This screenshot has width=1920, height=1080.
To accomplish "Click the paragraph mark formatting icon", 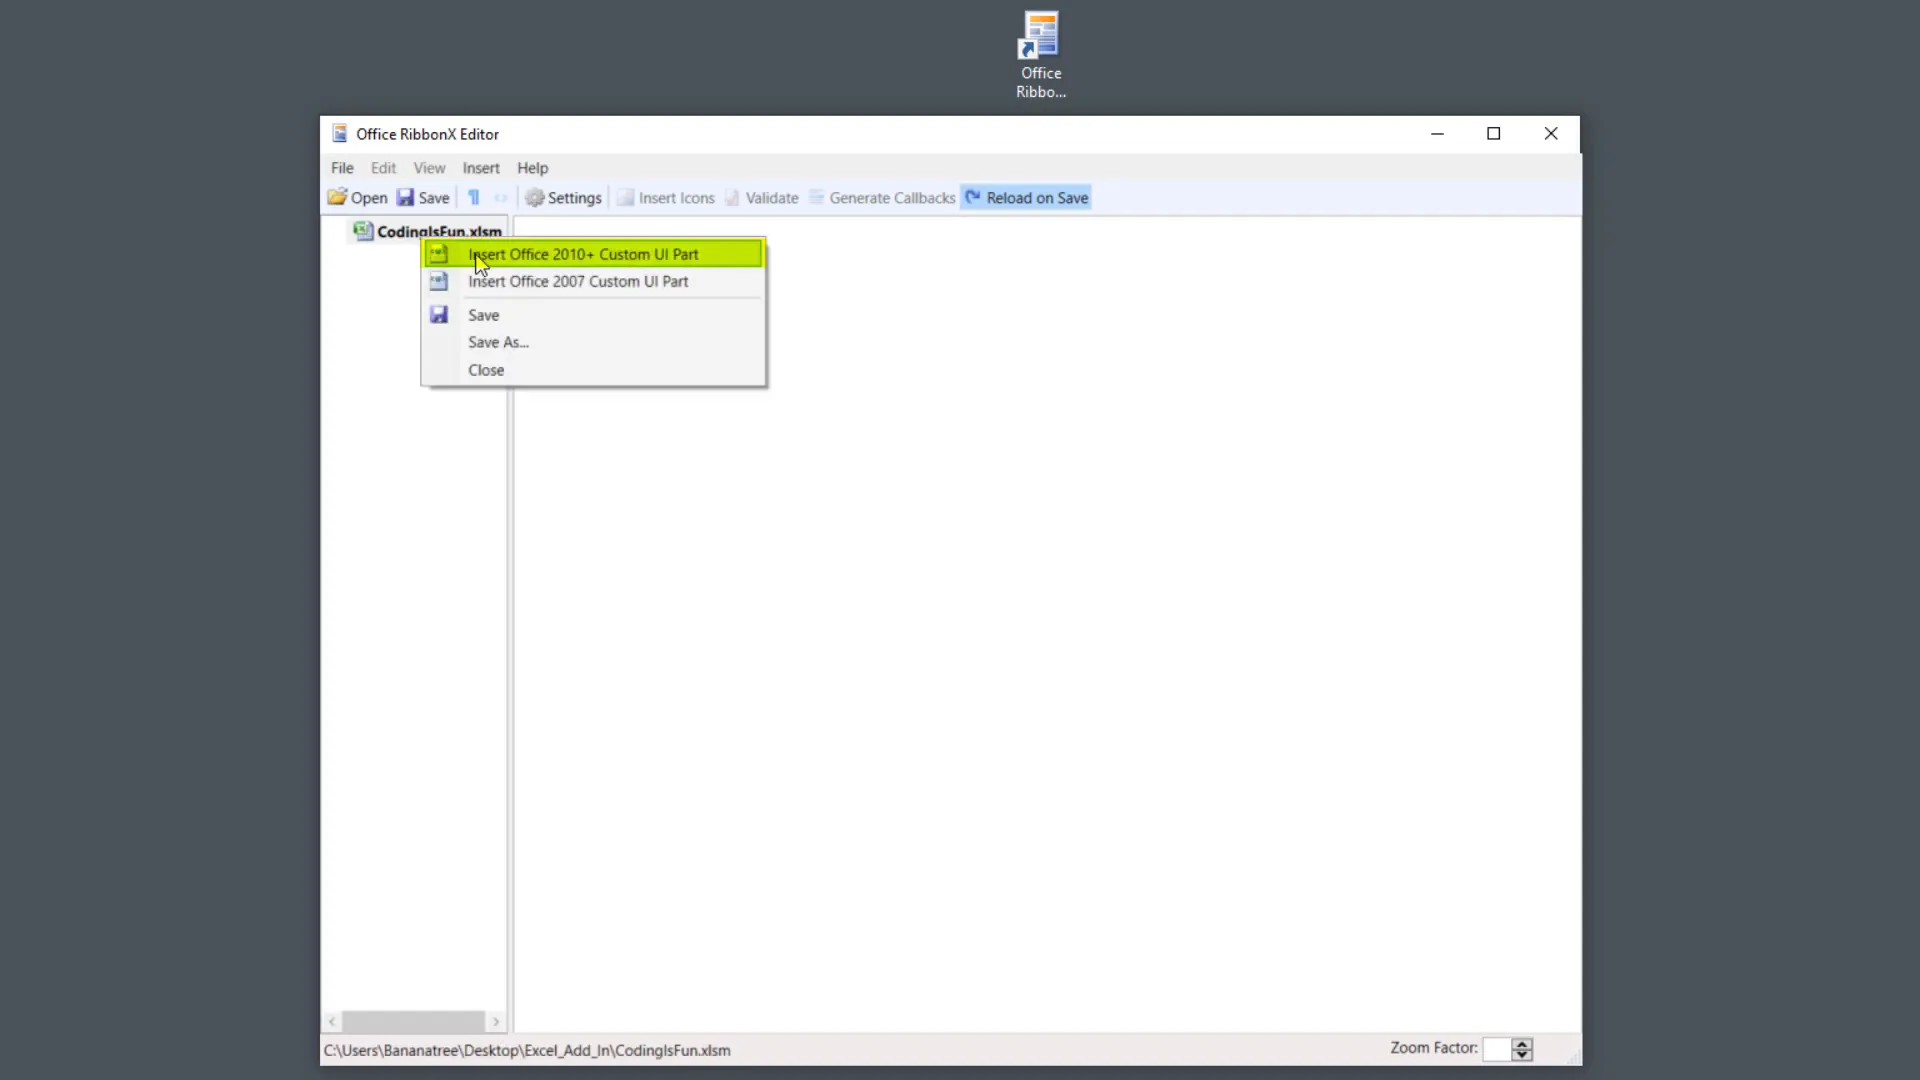I will coord(472,197).
